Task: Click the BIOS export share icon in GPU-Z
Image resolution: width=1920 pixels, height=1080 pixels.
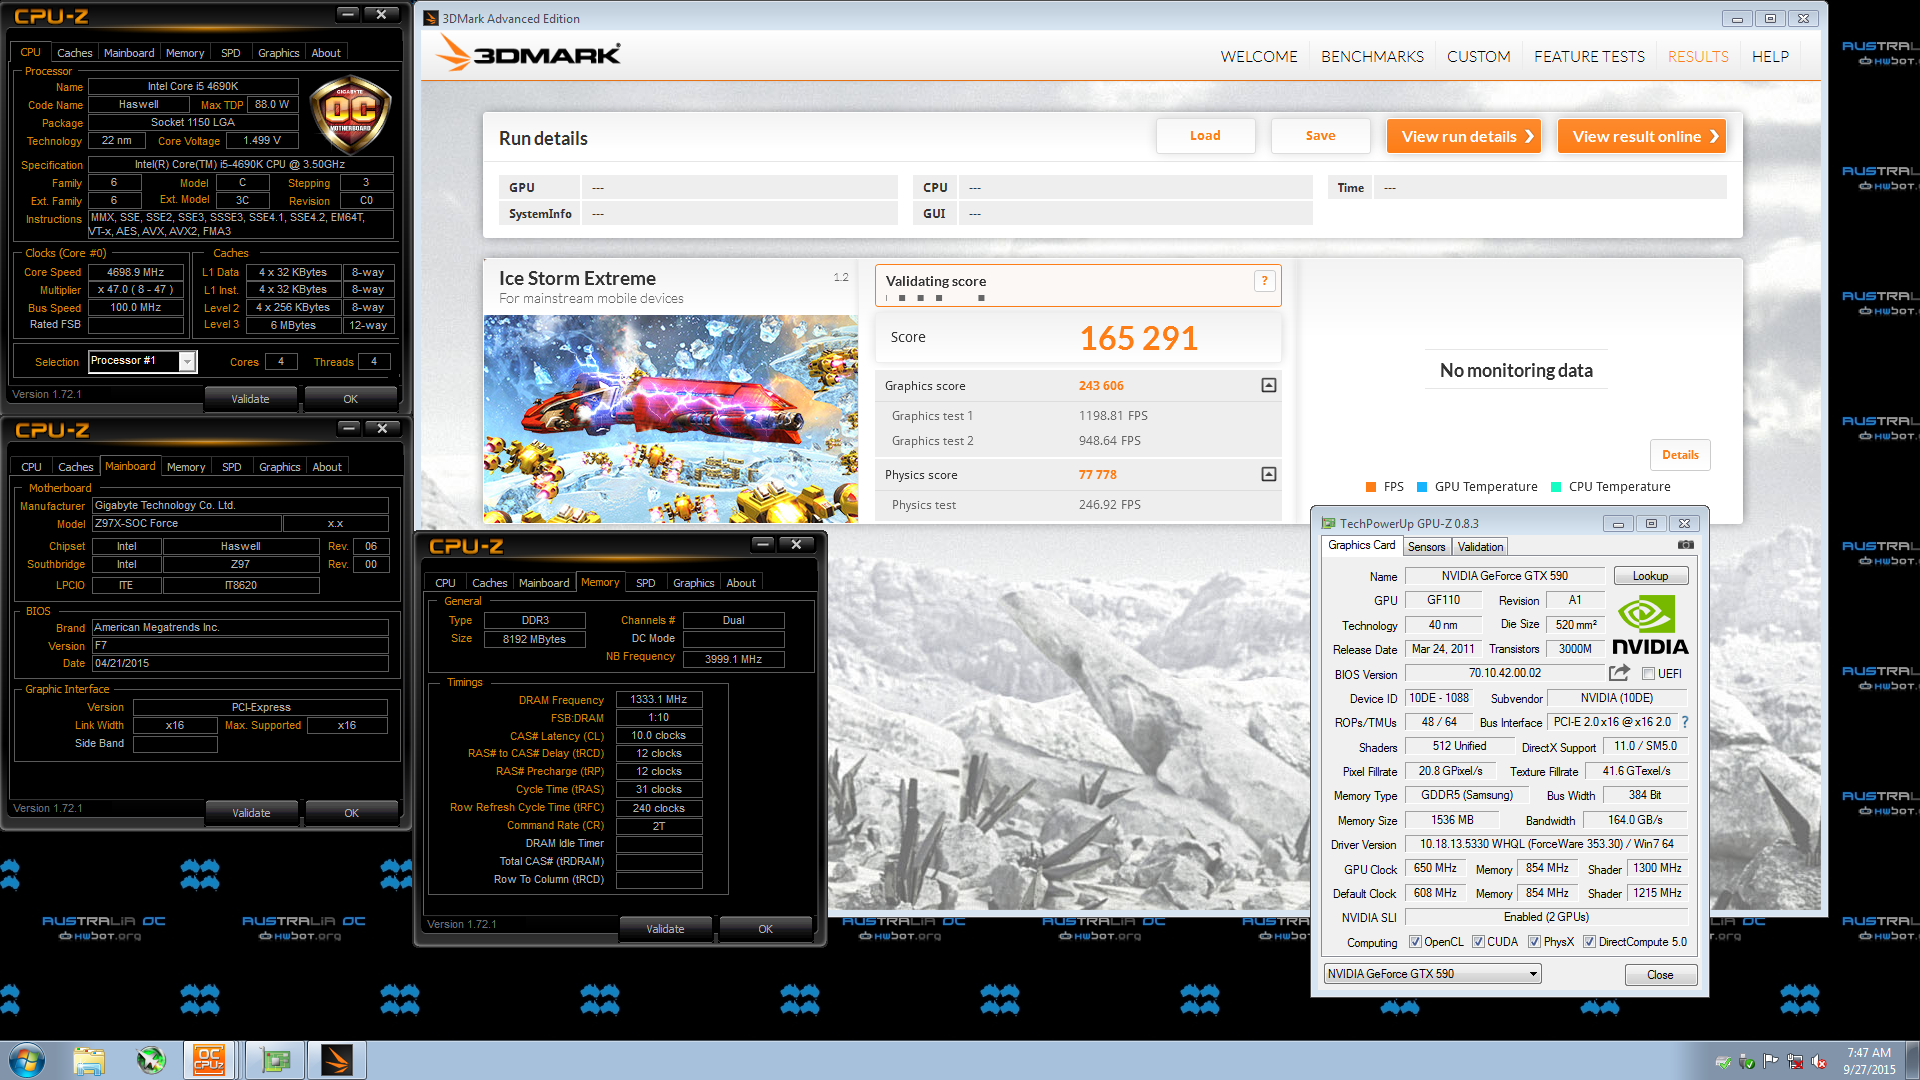Action: click(x=1619, y=673)
